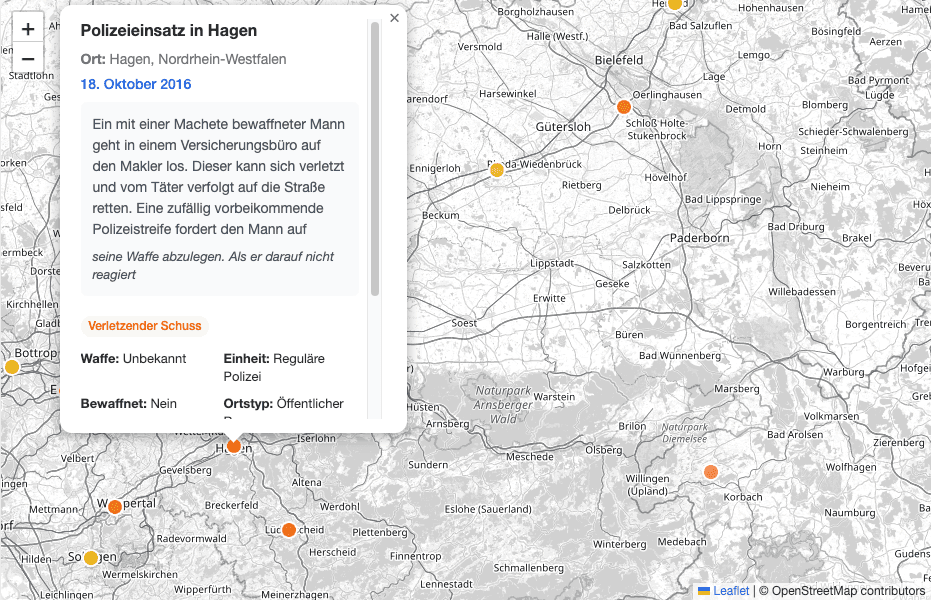This screenshot has width=931, height=600.
Task: Click the orange marker near Lüdenscheid
Action: [290, 529]
